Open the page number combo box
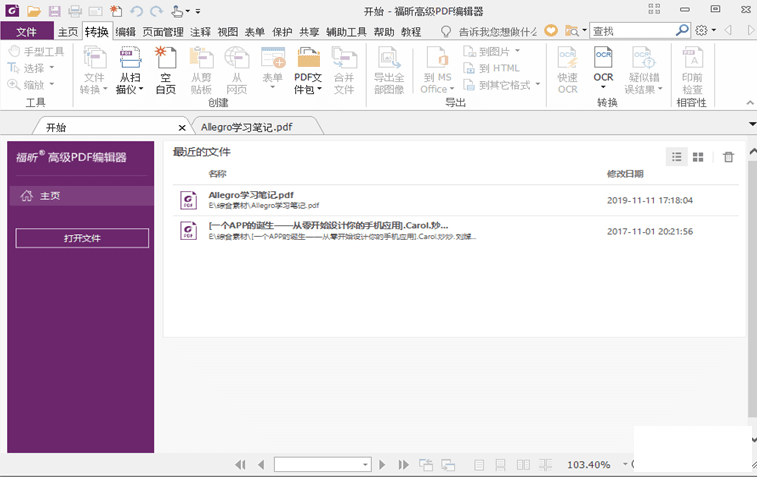The width and height of the screenshot is (757, 477). coord(322,464)
